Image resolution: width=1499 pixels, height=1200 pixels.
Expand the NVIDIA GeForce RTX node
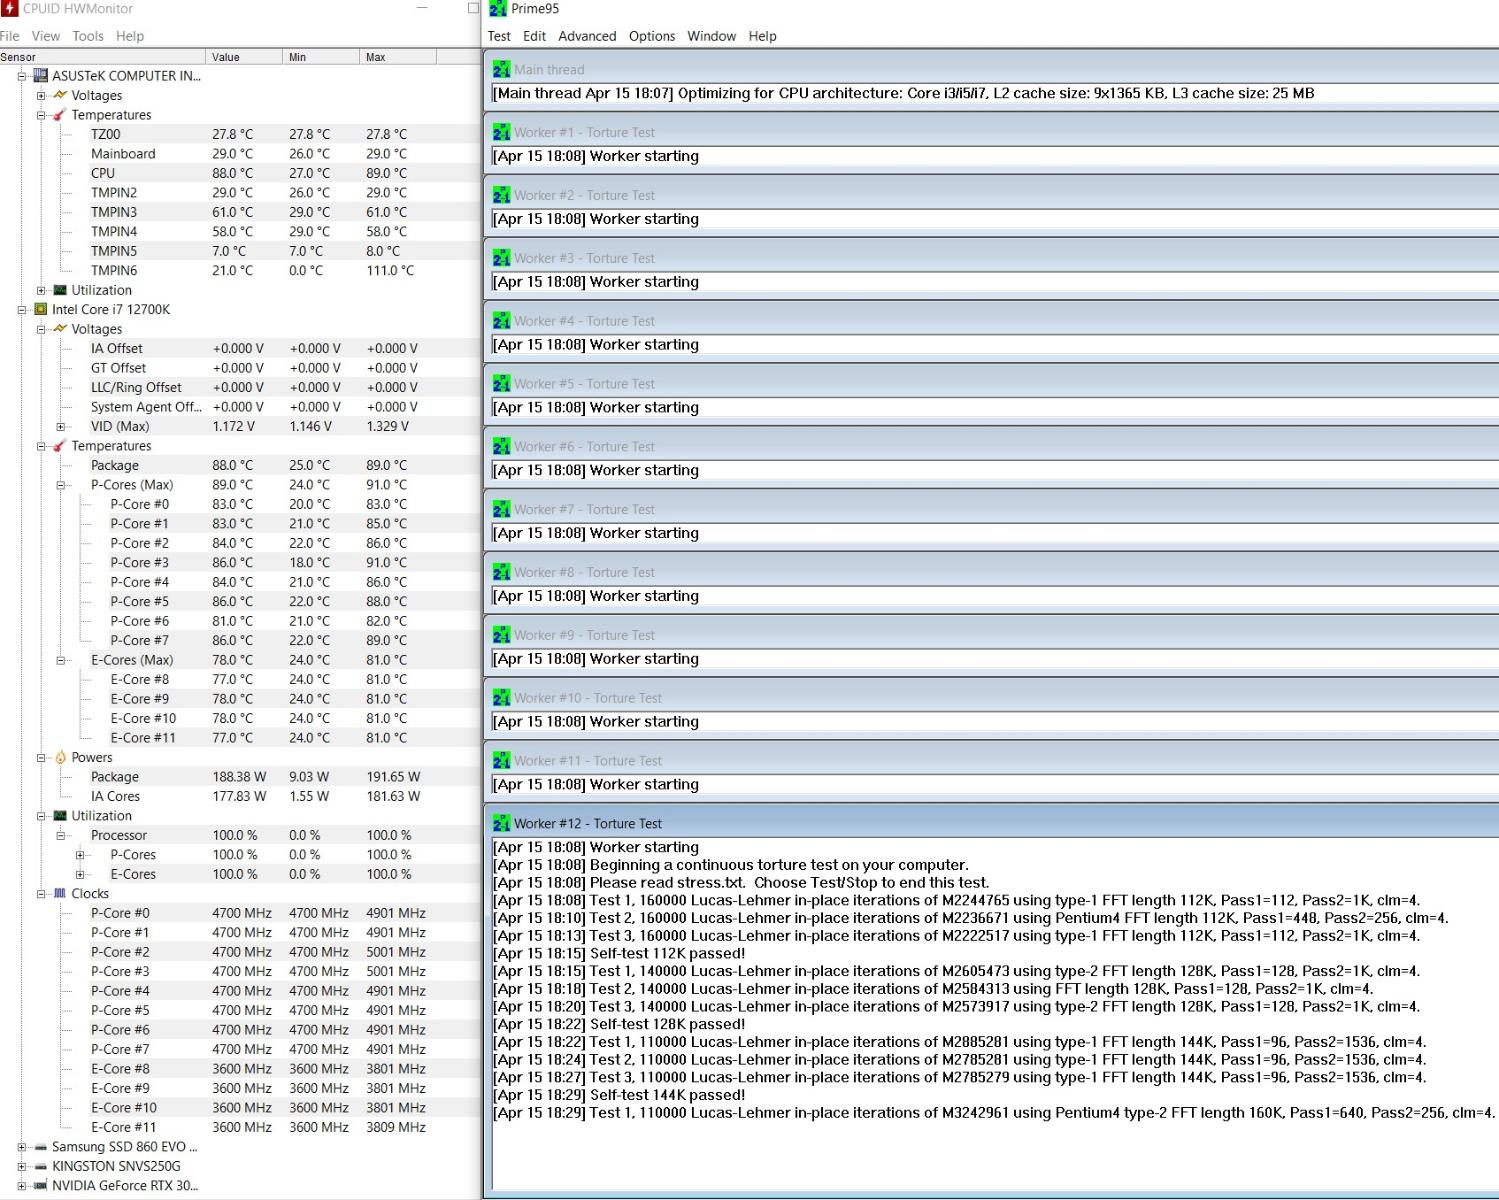coord(22,1186)
